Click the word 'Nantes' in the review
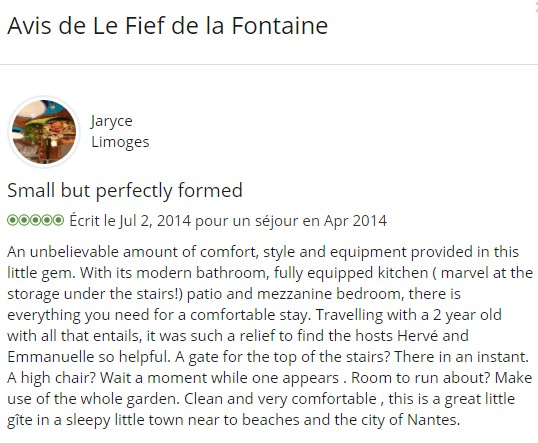The height and width of the screenshot is (443, 538). click(x=433, y=420)
